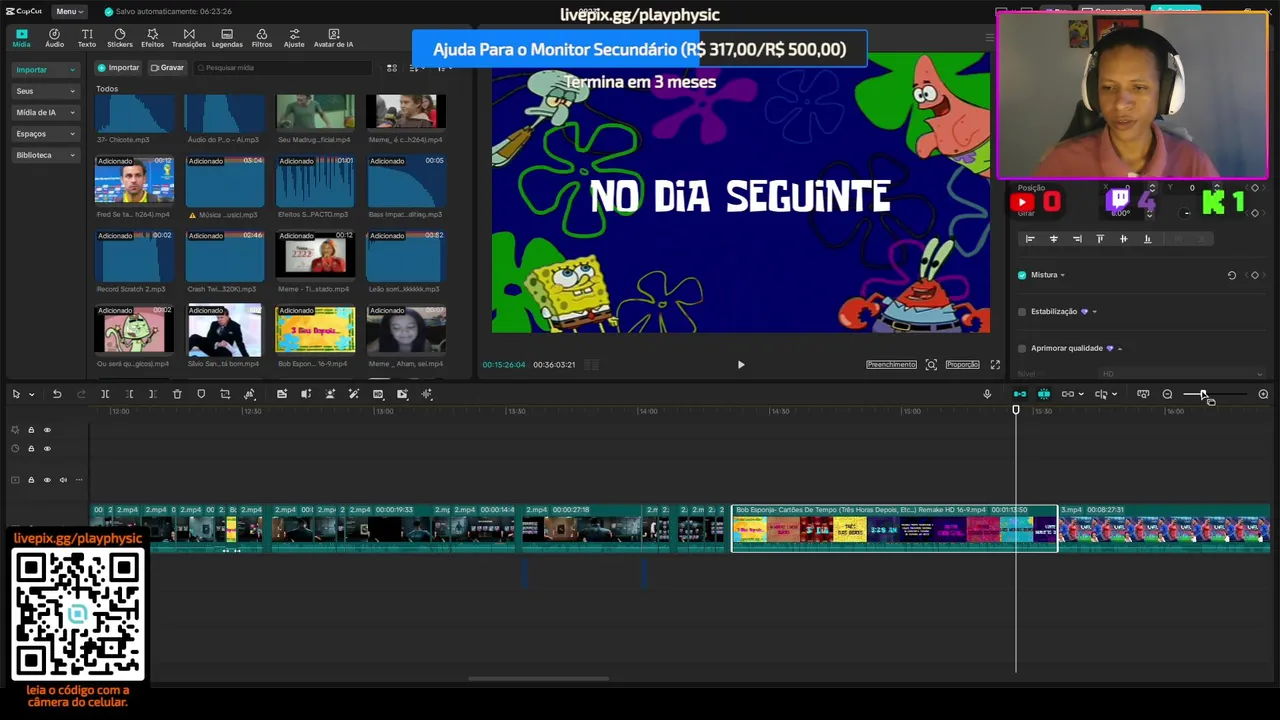This screenshot has height=720, width=1280.
Task: Split clip at the playhead
Action: [105, 394]
